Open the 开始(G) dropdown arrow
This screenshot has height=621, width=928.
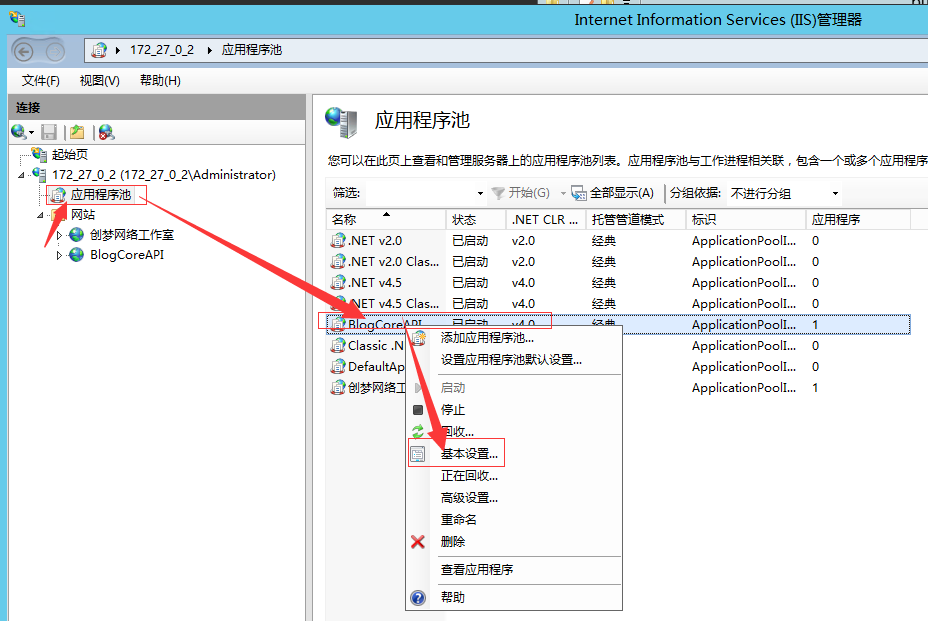[563, 194]
